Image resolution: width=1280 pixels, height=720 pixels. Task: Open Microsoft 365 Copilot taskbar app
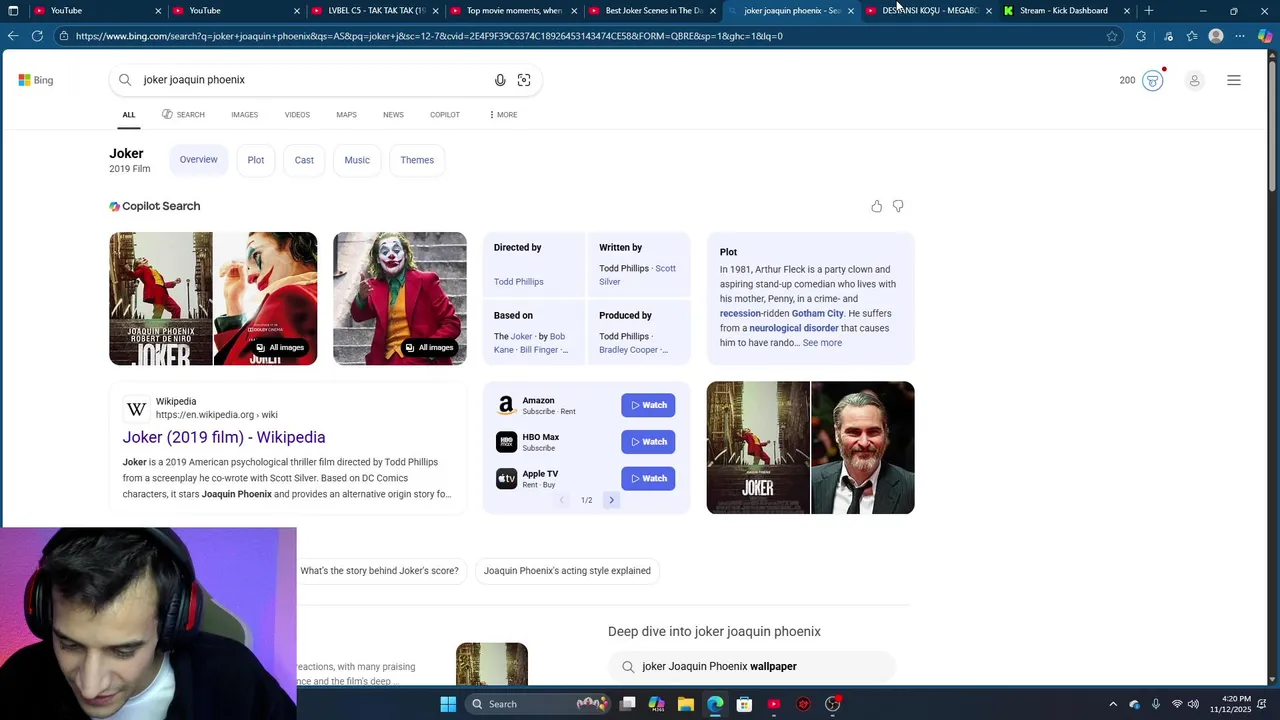[x=657, y=704]
